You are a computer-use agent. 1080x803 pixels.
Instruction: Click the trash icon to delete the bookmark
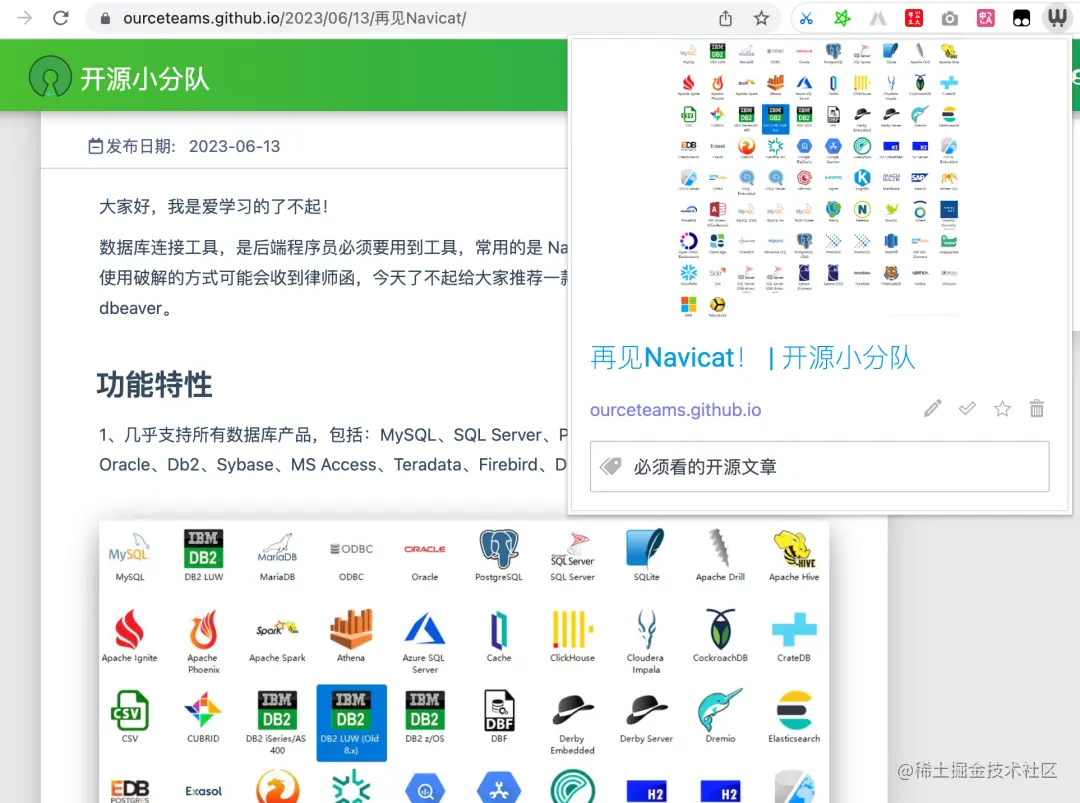click(1037, 408)
